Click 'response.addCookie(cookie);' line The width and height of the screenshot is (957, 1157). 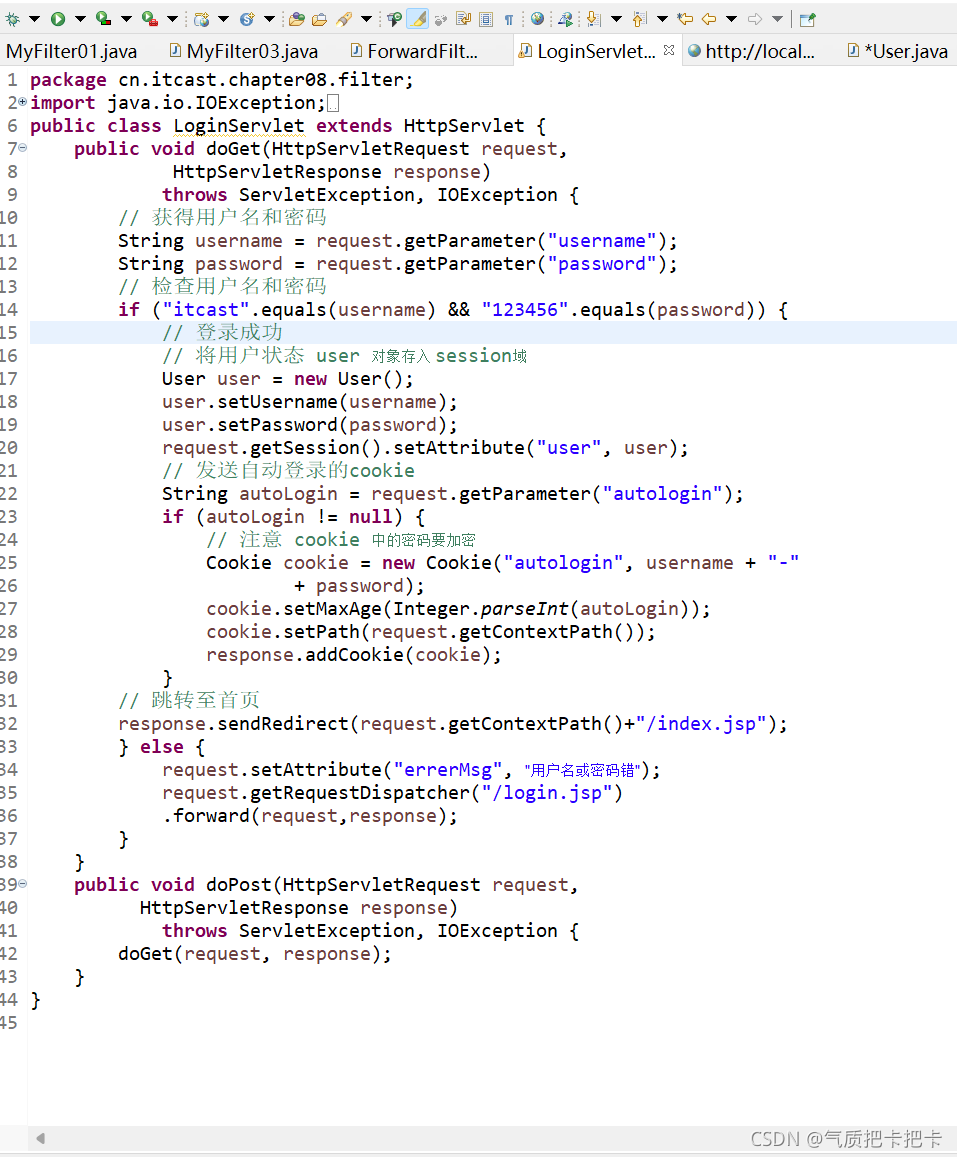tap(354, 655)
